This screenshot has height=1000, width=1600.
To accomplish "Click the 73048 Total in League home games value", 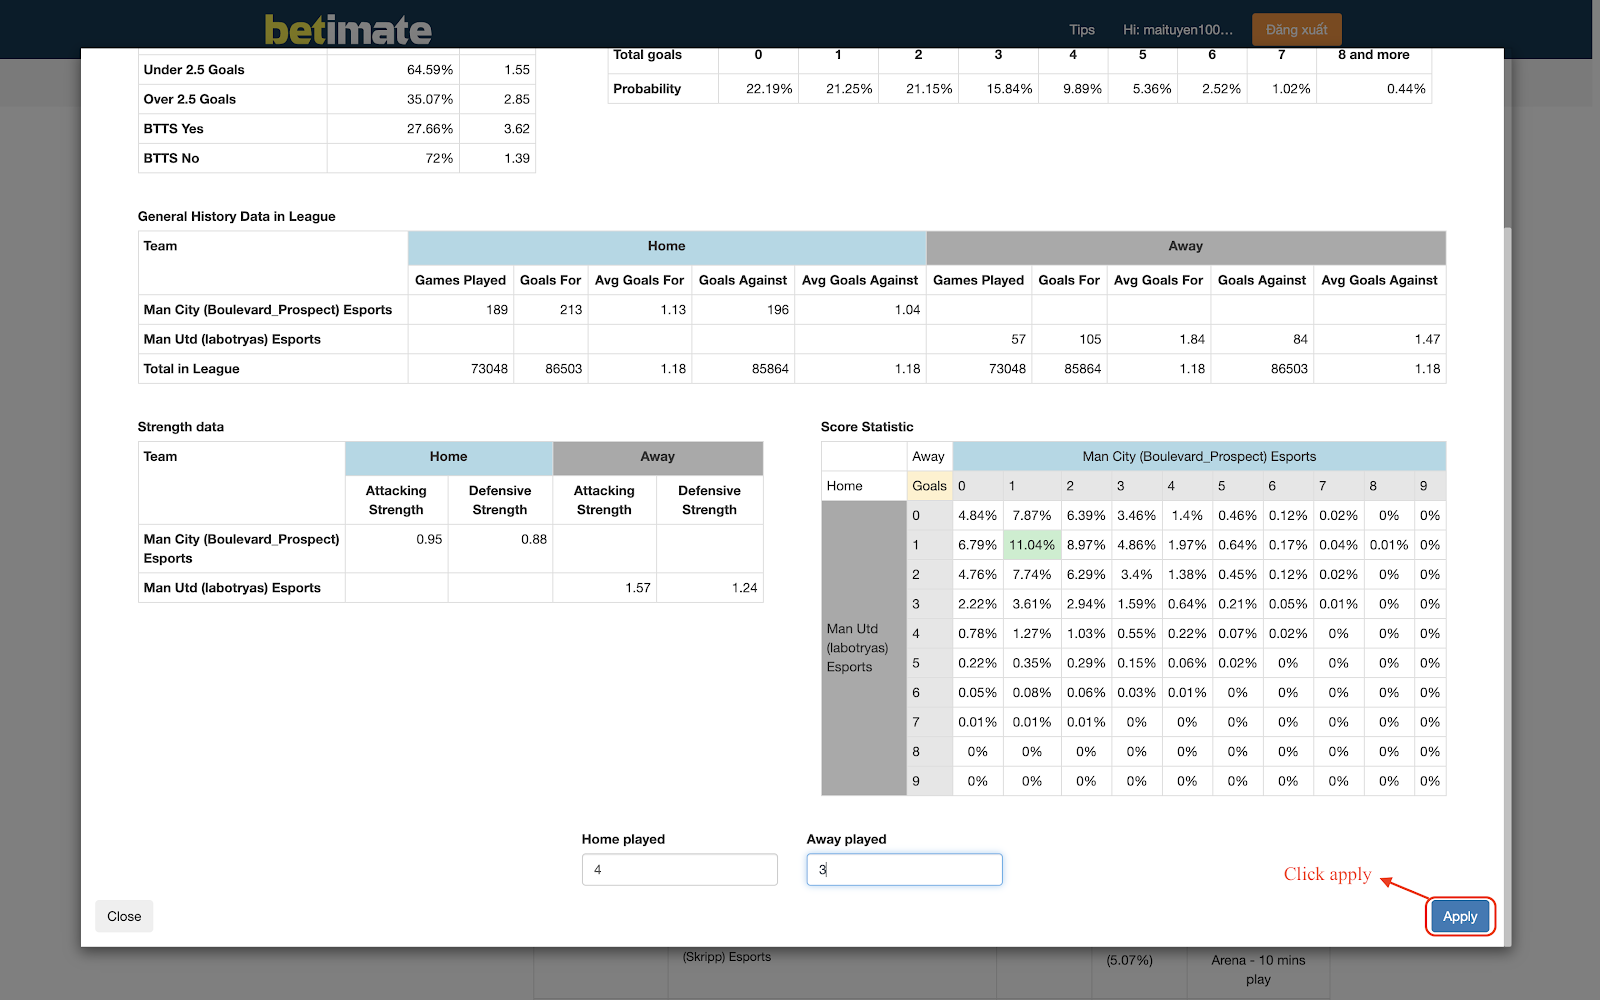I will [489, 369].
